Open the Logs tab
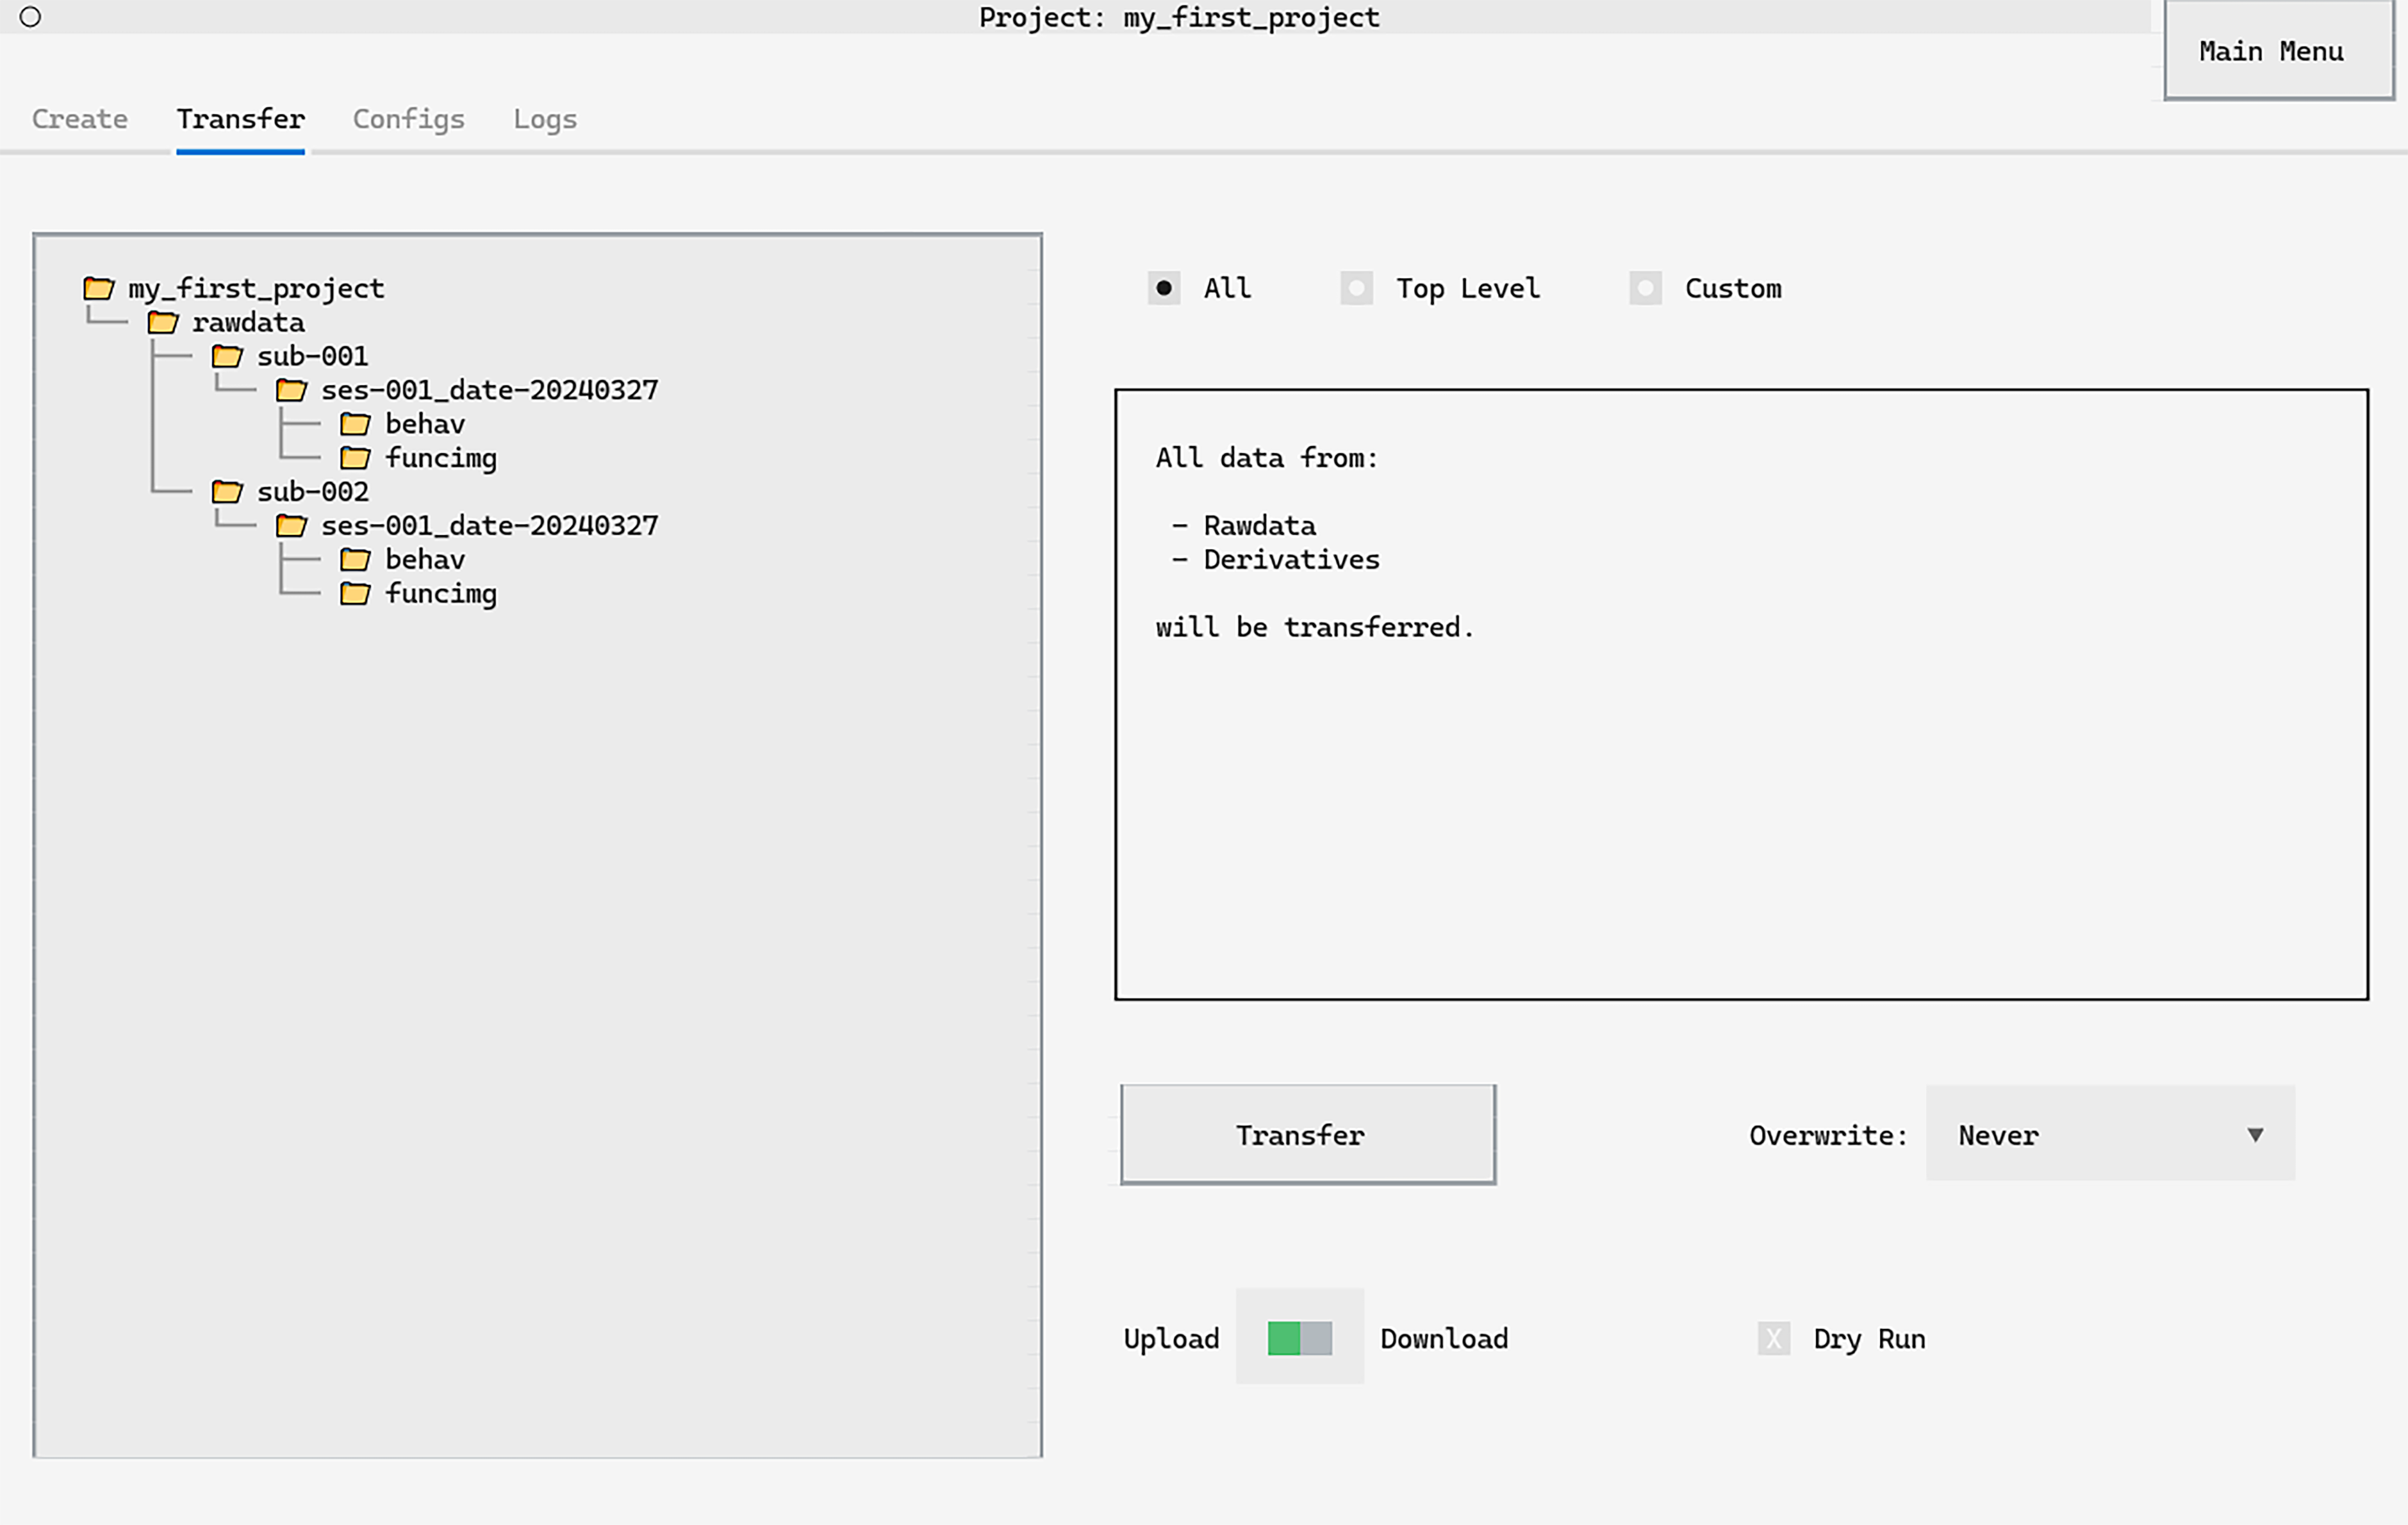The width and height of the screenshot is (2408, 1525). [x=545, y=119]
